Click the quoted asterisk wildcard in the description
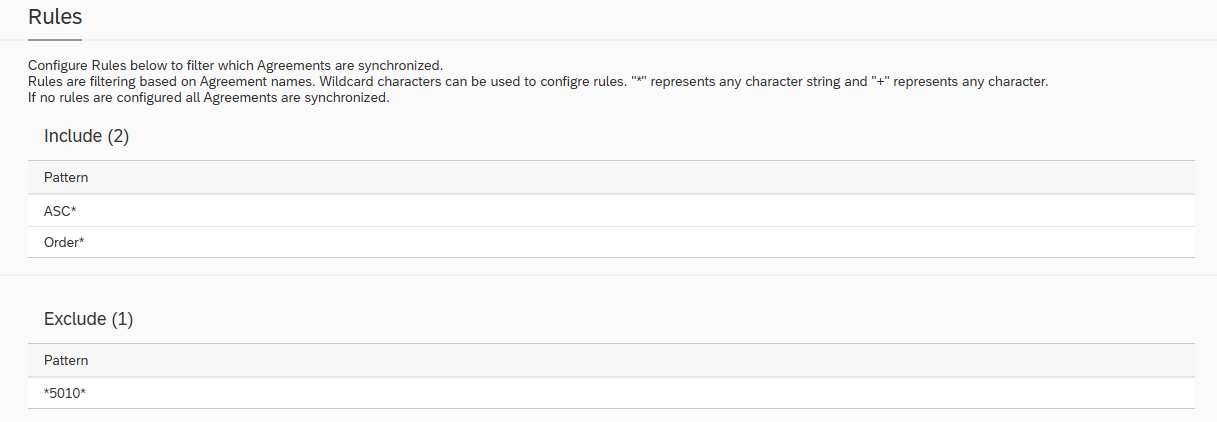This screenshot has width=1217, height=422. tap(638, 82)
